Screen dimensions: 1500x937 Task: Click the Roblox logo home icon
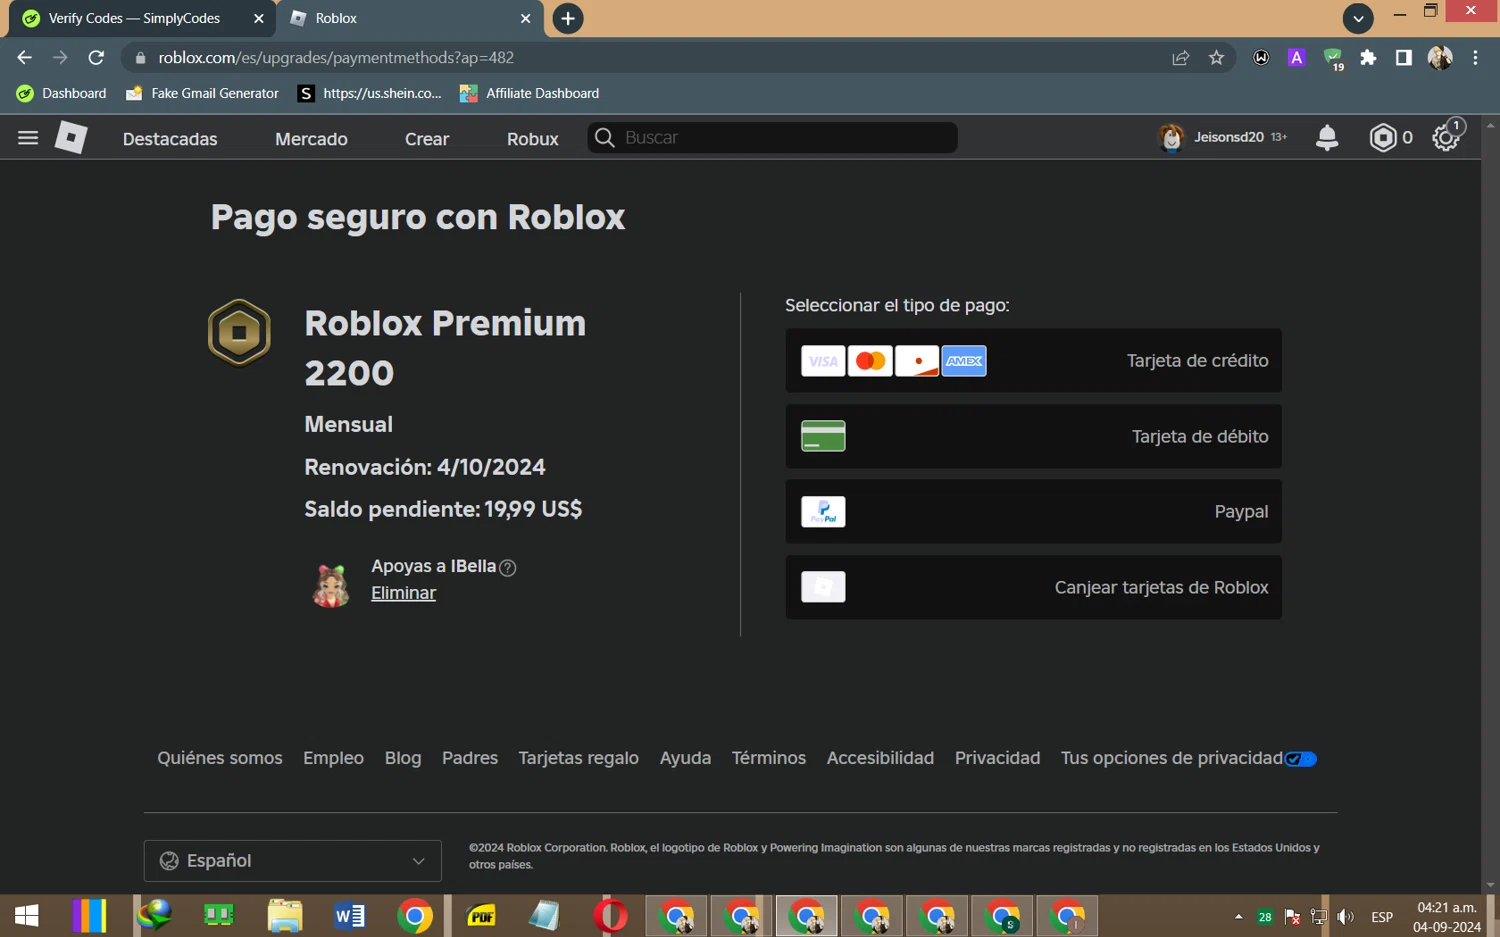click(71, 138)
